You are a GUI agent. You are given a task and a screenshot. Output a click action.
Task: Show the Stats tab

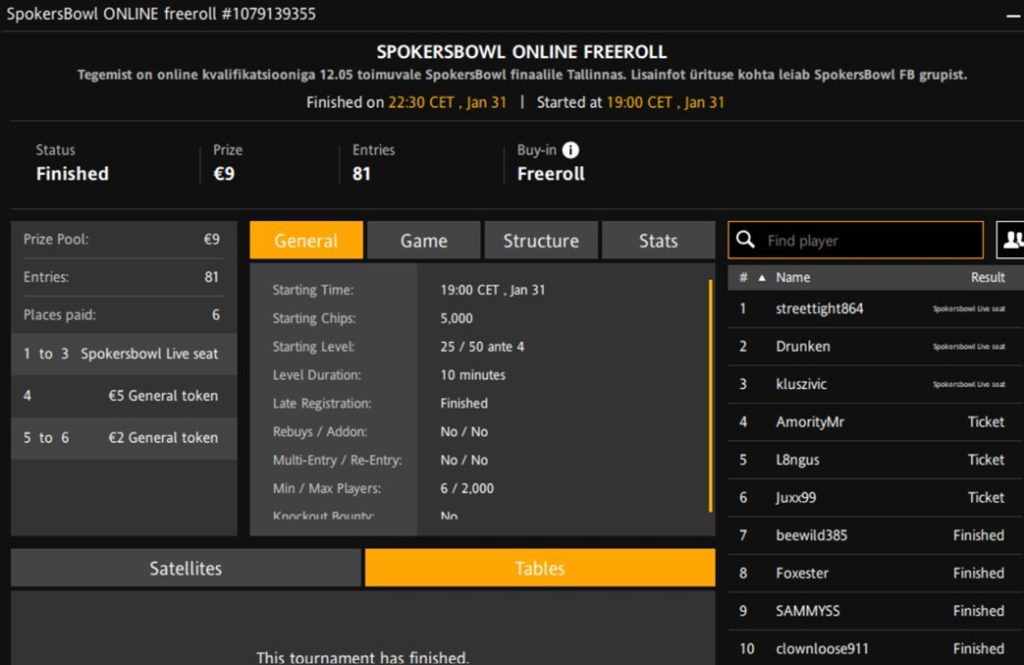pyautogui.click(x=658, y=241)
